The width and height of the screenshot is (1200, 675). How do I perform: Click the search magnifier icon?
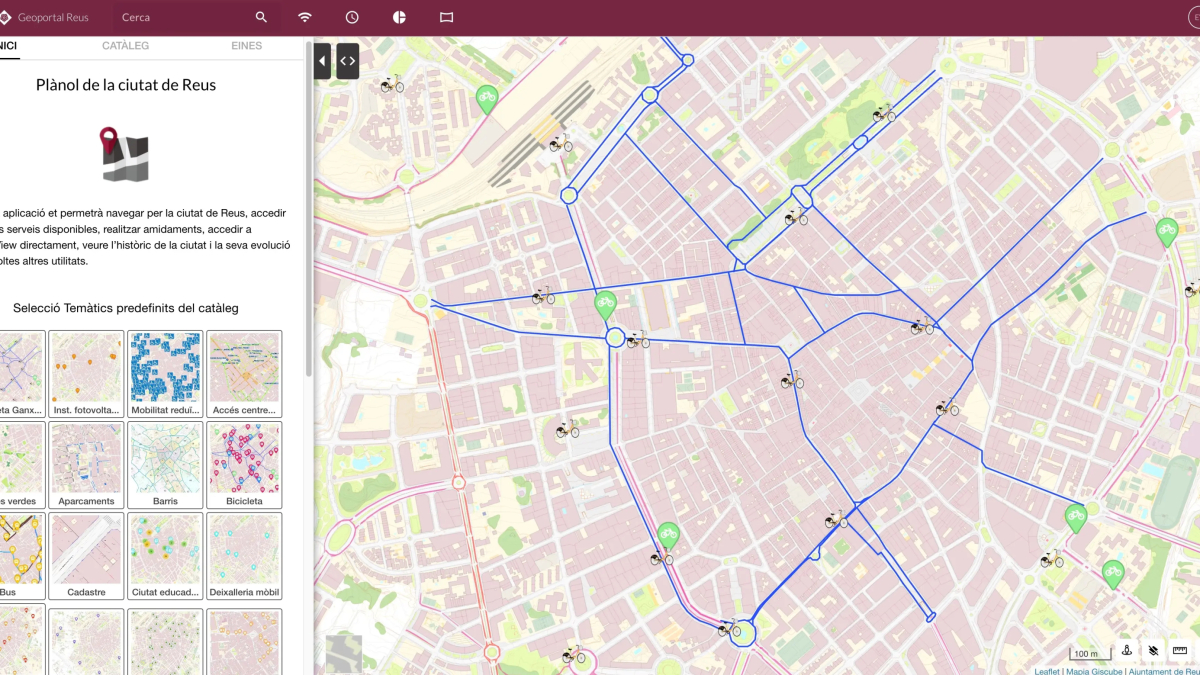pyautogui.click(x=261, y=17)
